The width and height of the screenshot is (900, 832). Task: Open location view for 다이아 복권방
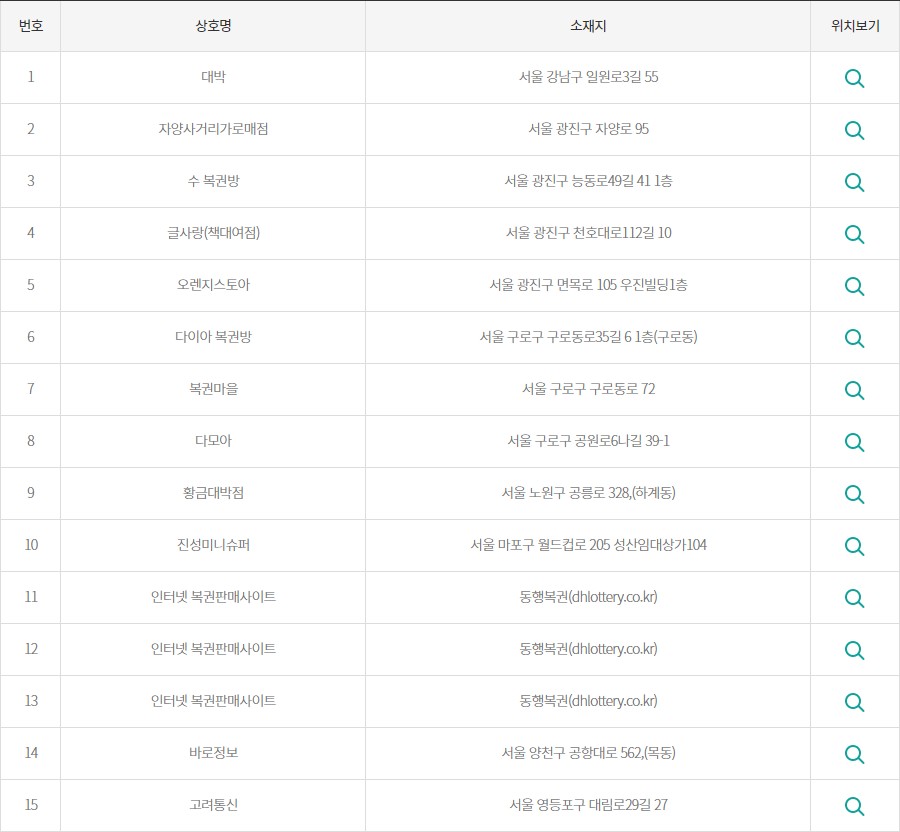click(x=854, y=339)
